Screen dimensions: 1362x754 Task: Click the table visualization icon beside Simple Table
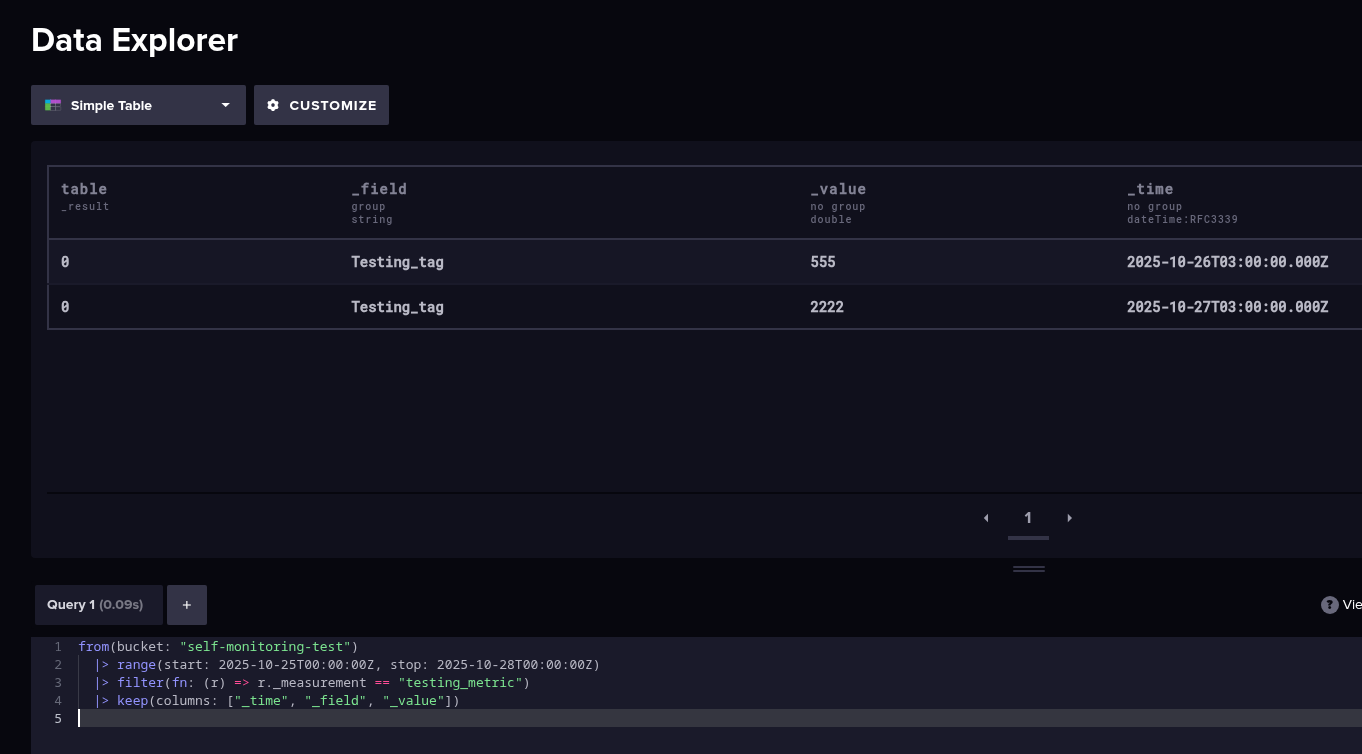(53, 105)
